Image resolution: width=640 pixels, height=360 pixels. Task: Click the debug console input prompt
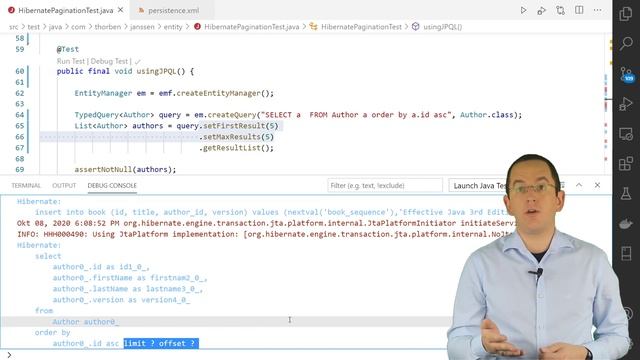point(229,355)
